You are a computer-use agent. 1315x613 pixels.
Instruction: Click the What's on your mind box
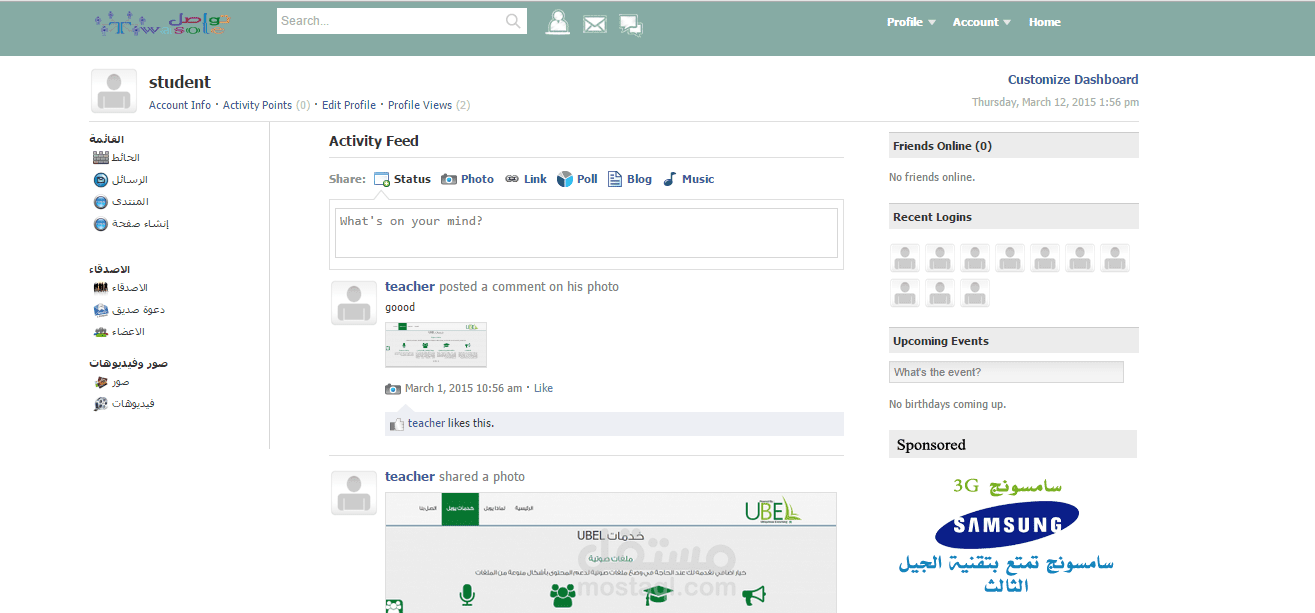pos(586,233)
